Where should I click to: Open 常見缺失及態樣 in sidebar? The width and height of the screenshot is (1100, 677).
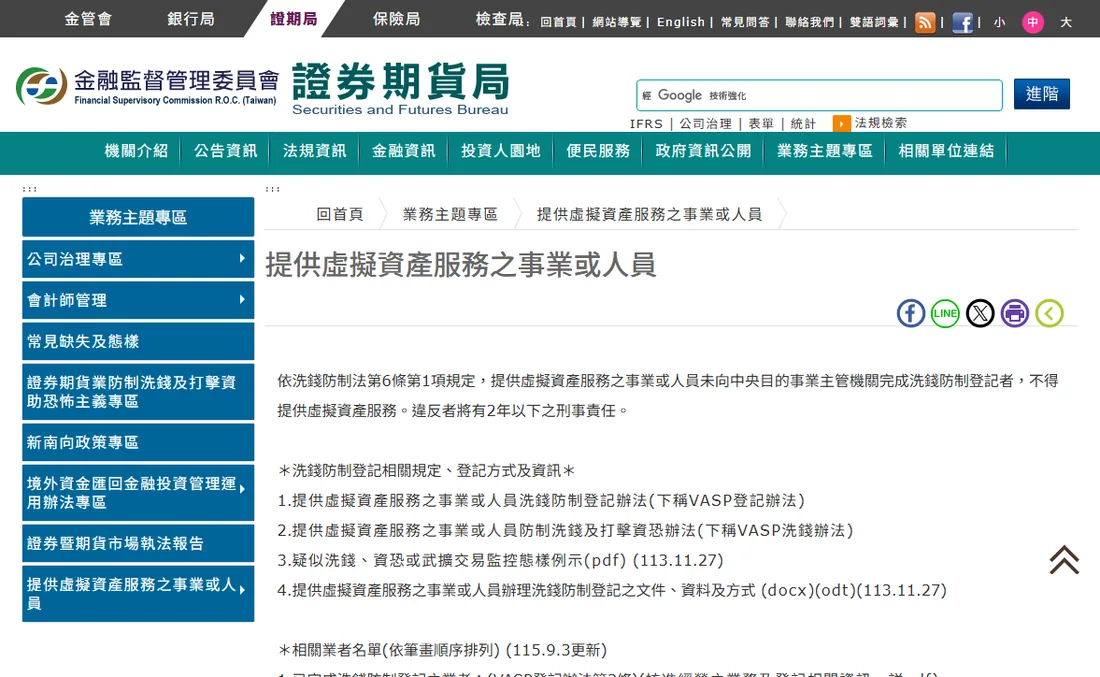tap(138, 341)
